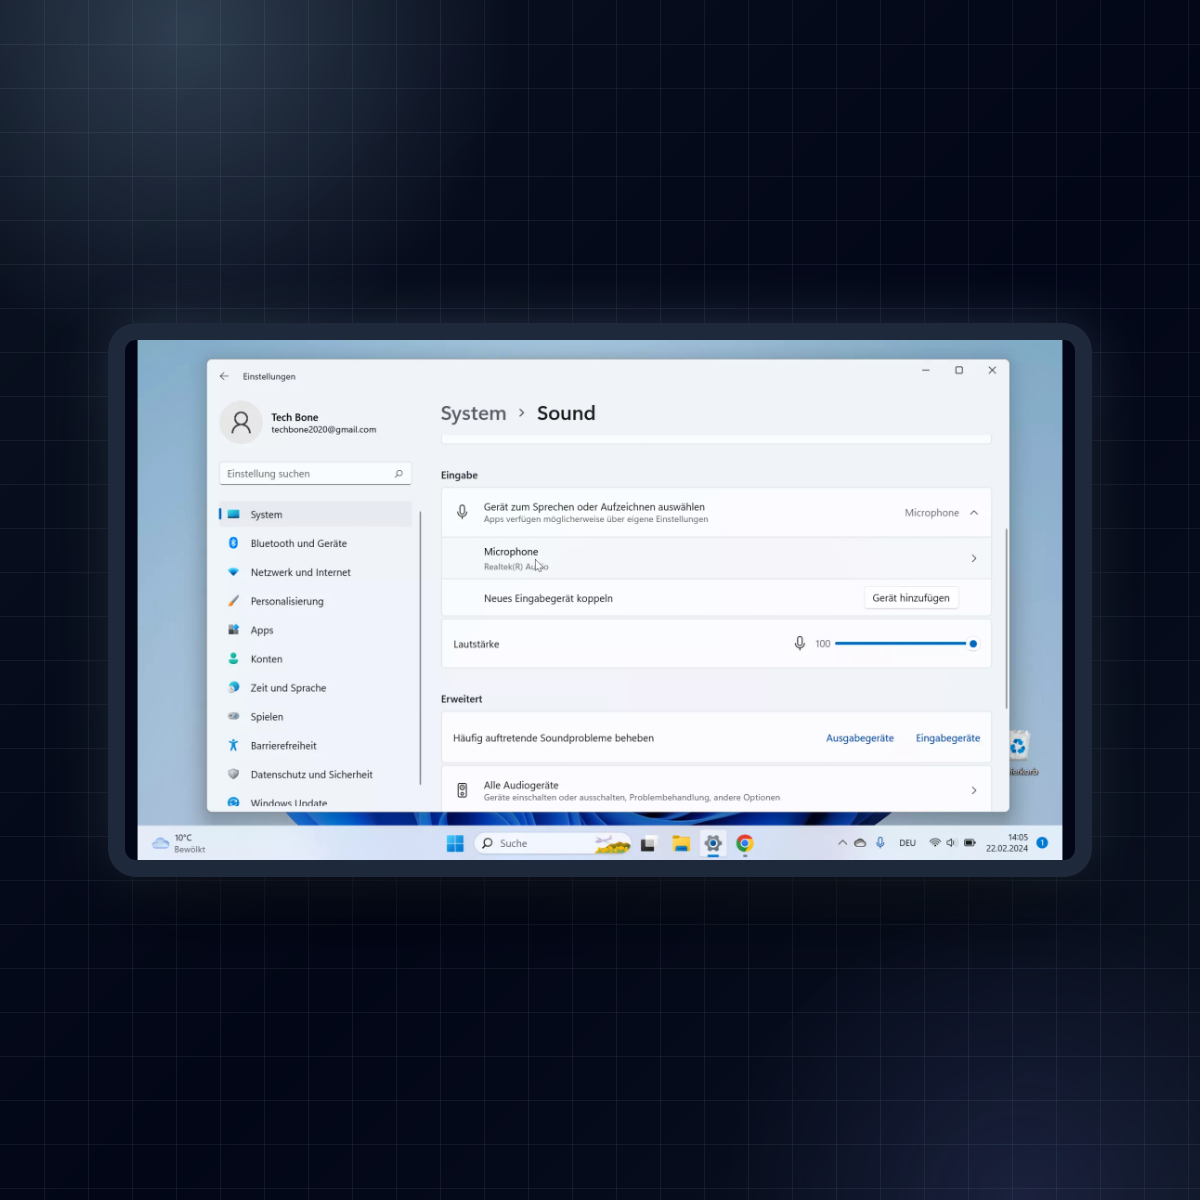Screen dimensions: 1200x1200
Task: Click the Spielen controller icon
Action: (x=233, y=717)
